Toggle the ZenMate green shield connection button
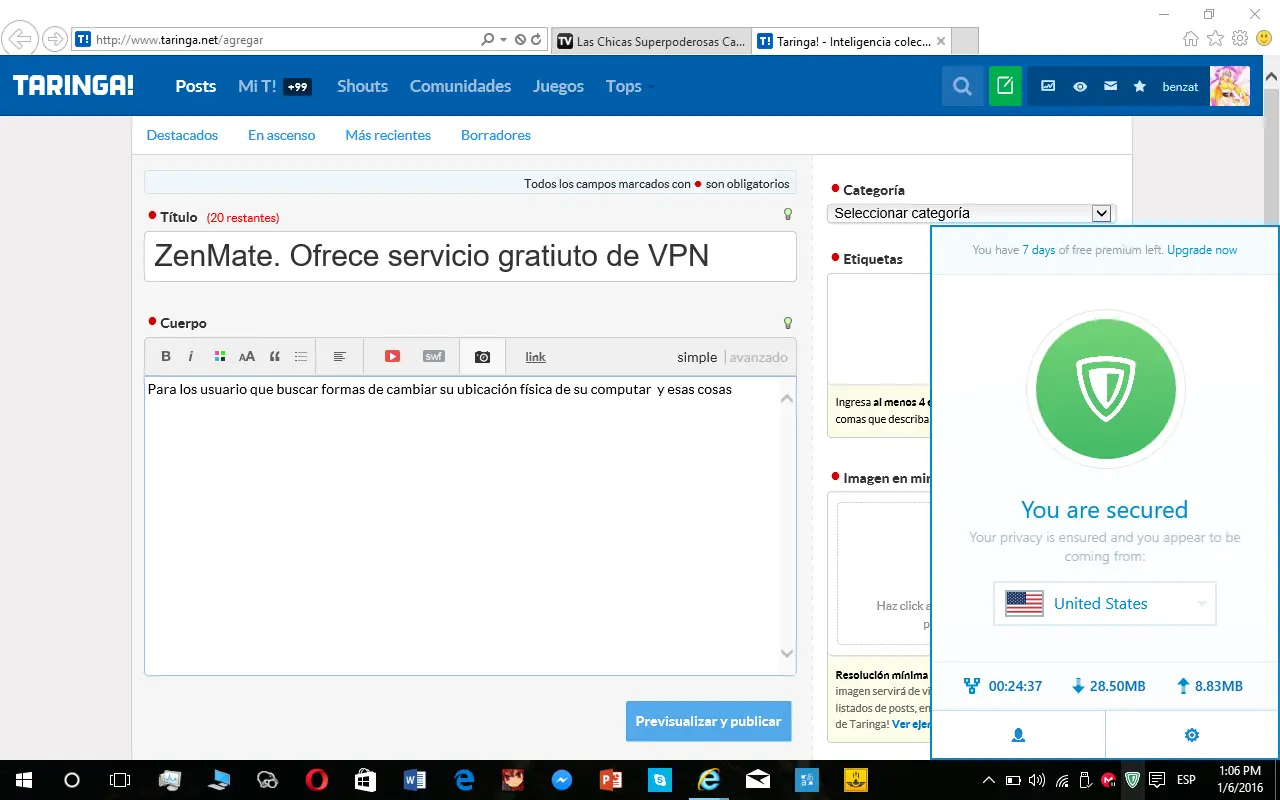Screen dimensions: 1280x800 point(1105,390)
